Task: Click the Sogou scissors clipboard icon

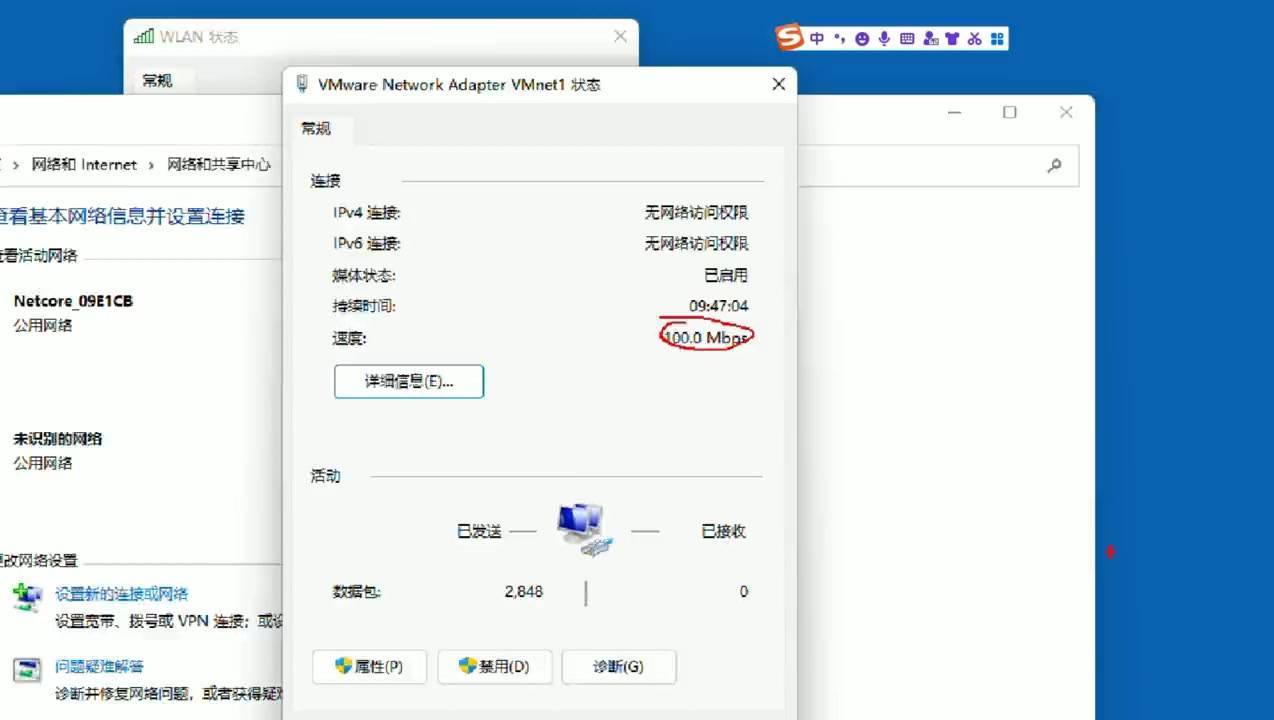Action: 973,37
